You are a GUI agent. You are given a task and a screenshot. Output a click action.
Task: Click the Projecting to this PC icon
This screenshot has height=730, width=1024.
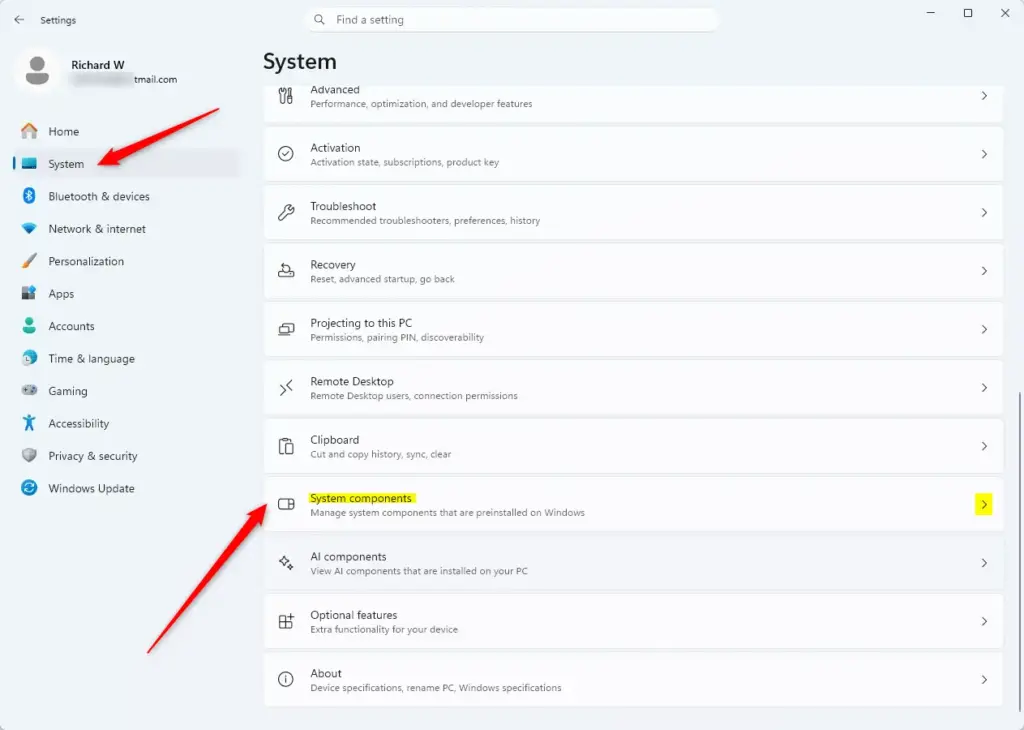coord(286,329)
